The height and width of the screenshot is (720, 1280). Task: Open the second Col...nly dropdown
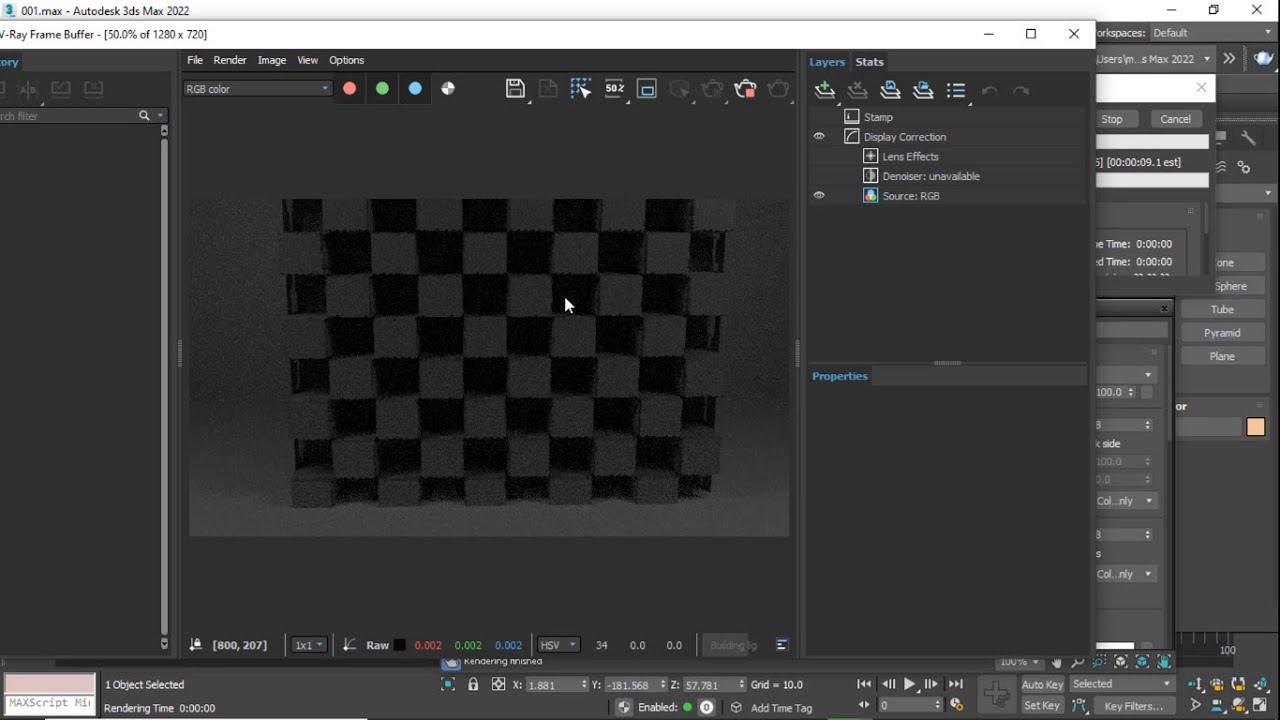[x=1125, y=574]
